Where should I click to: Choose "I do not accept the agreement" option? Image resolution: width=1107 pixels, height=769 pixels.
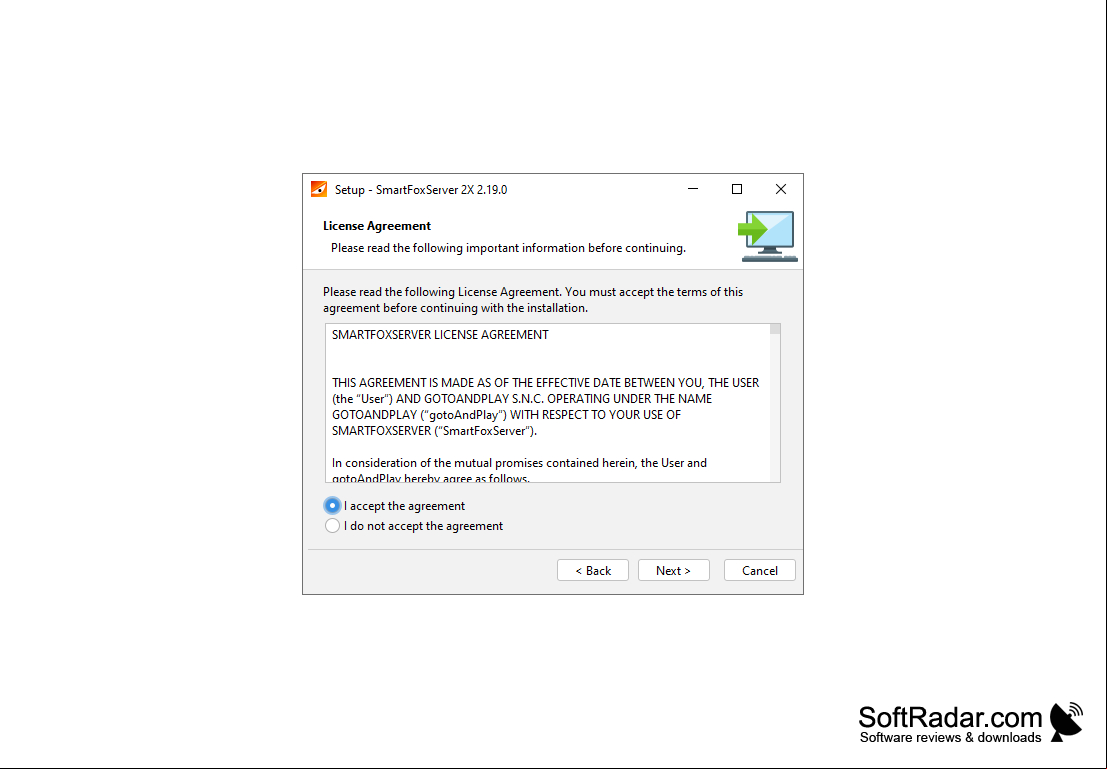[333, 525]
